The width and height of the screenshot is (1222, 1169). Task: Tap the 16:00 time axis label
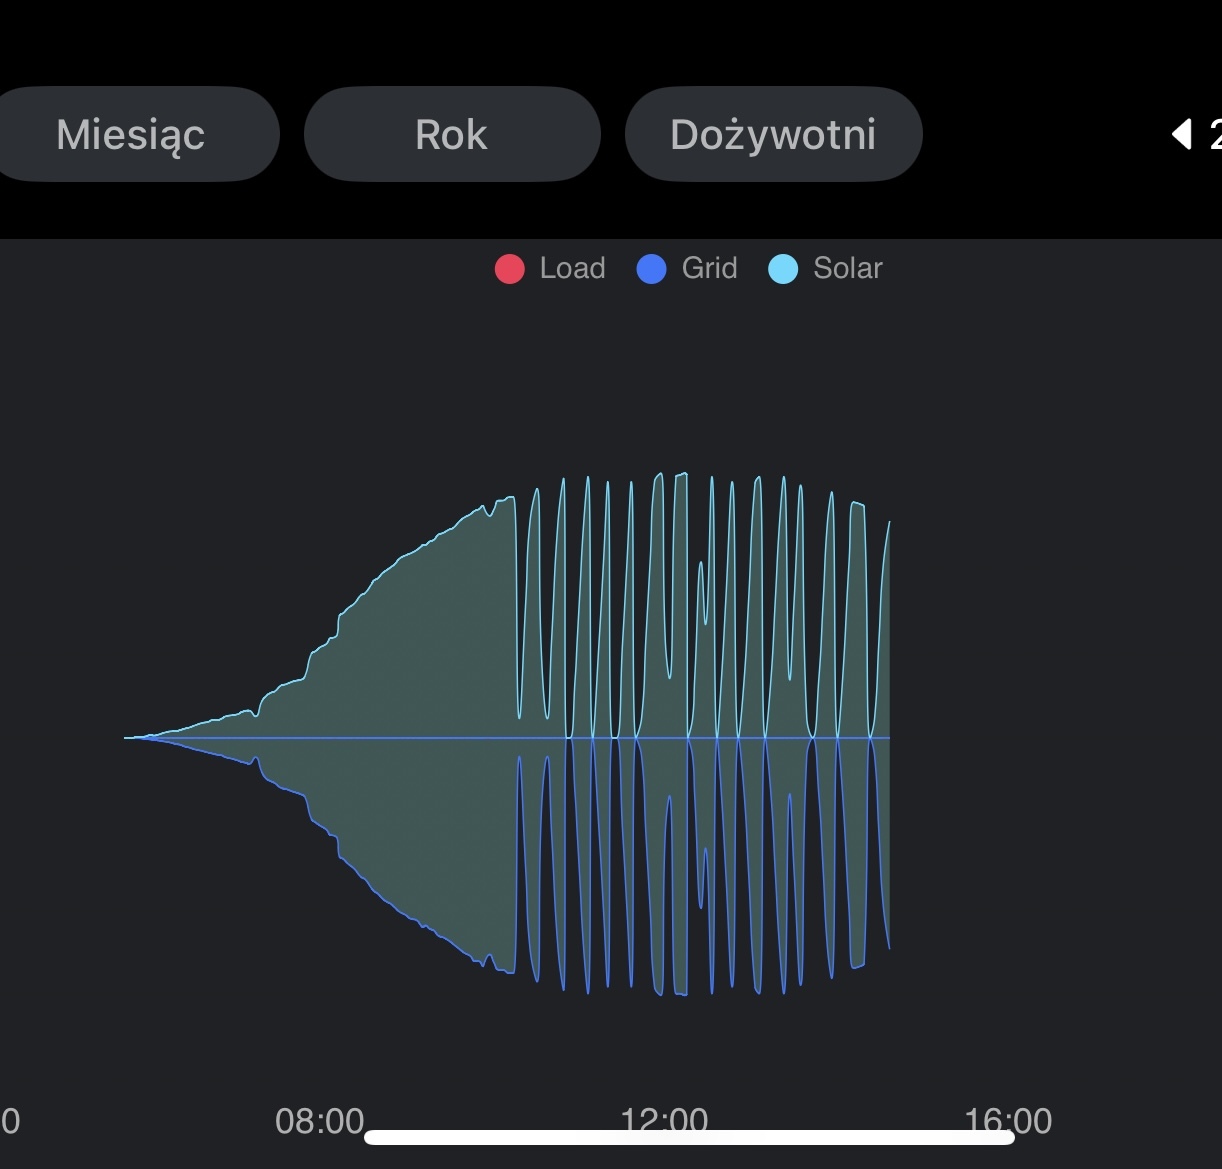pyautogui.click(x=1008, y=1118)
